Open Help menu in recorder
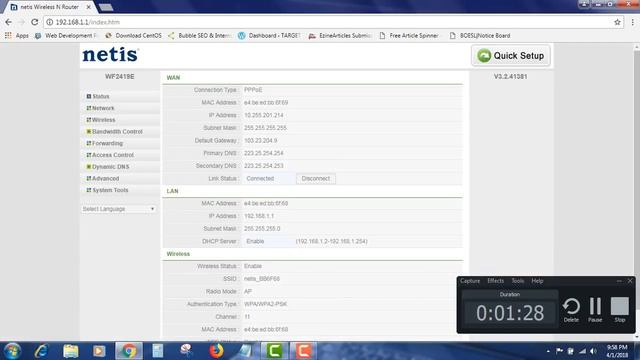Viewport: 640px width, 360px height. tap(537, 281)
